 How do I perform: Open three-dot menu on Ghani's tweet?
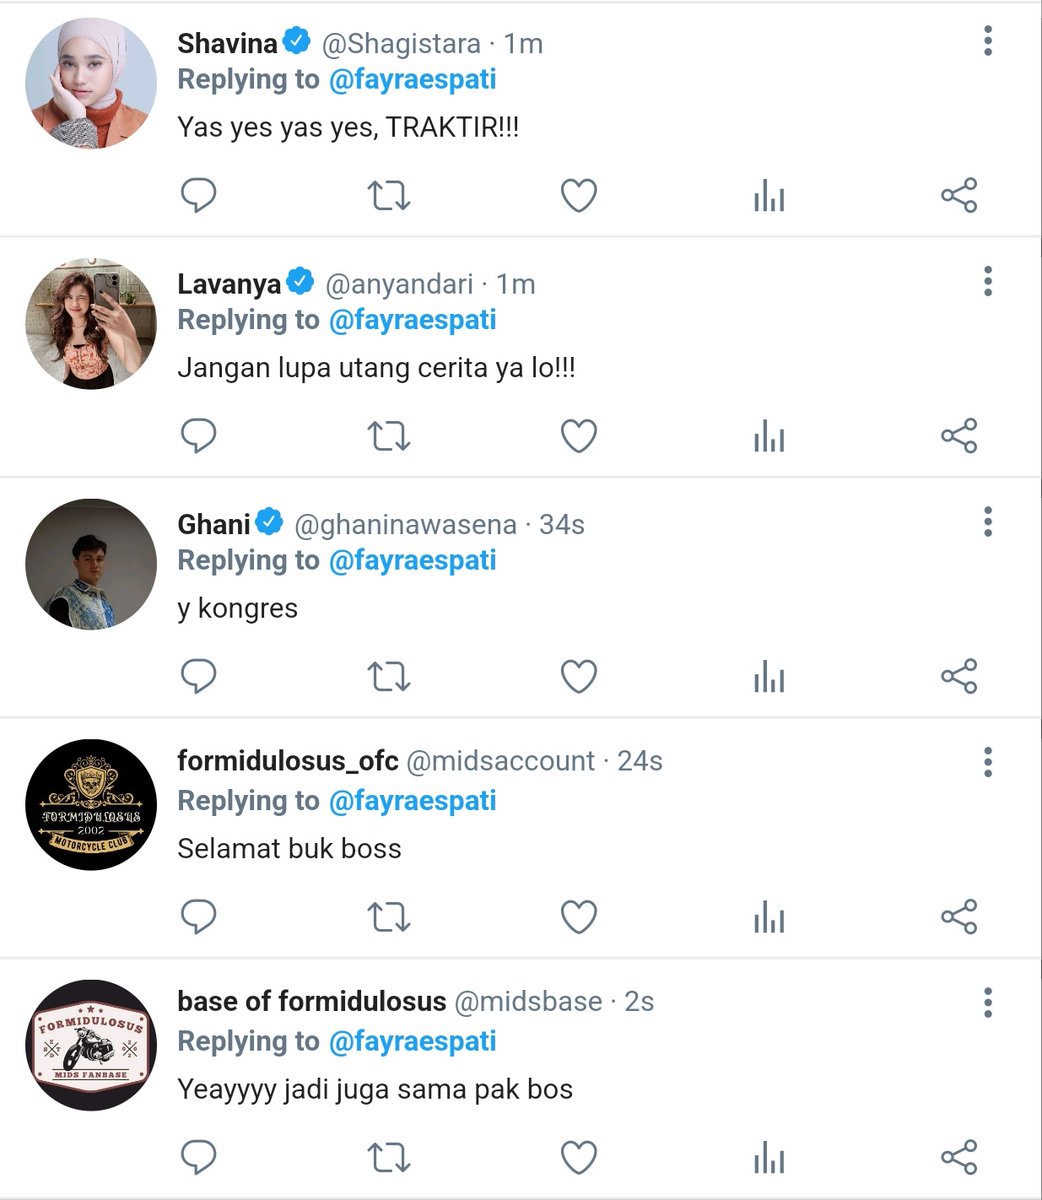[x=988, y=522]
